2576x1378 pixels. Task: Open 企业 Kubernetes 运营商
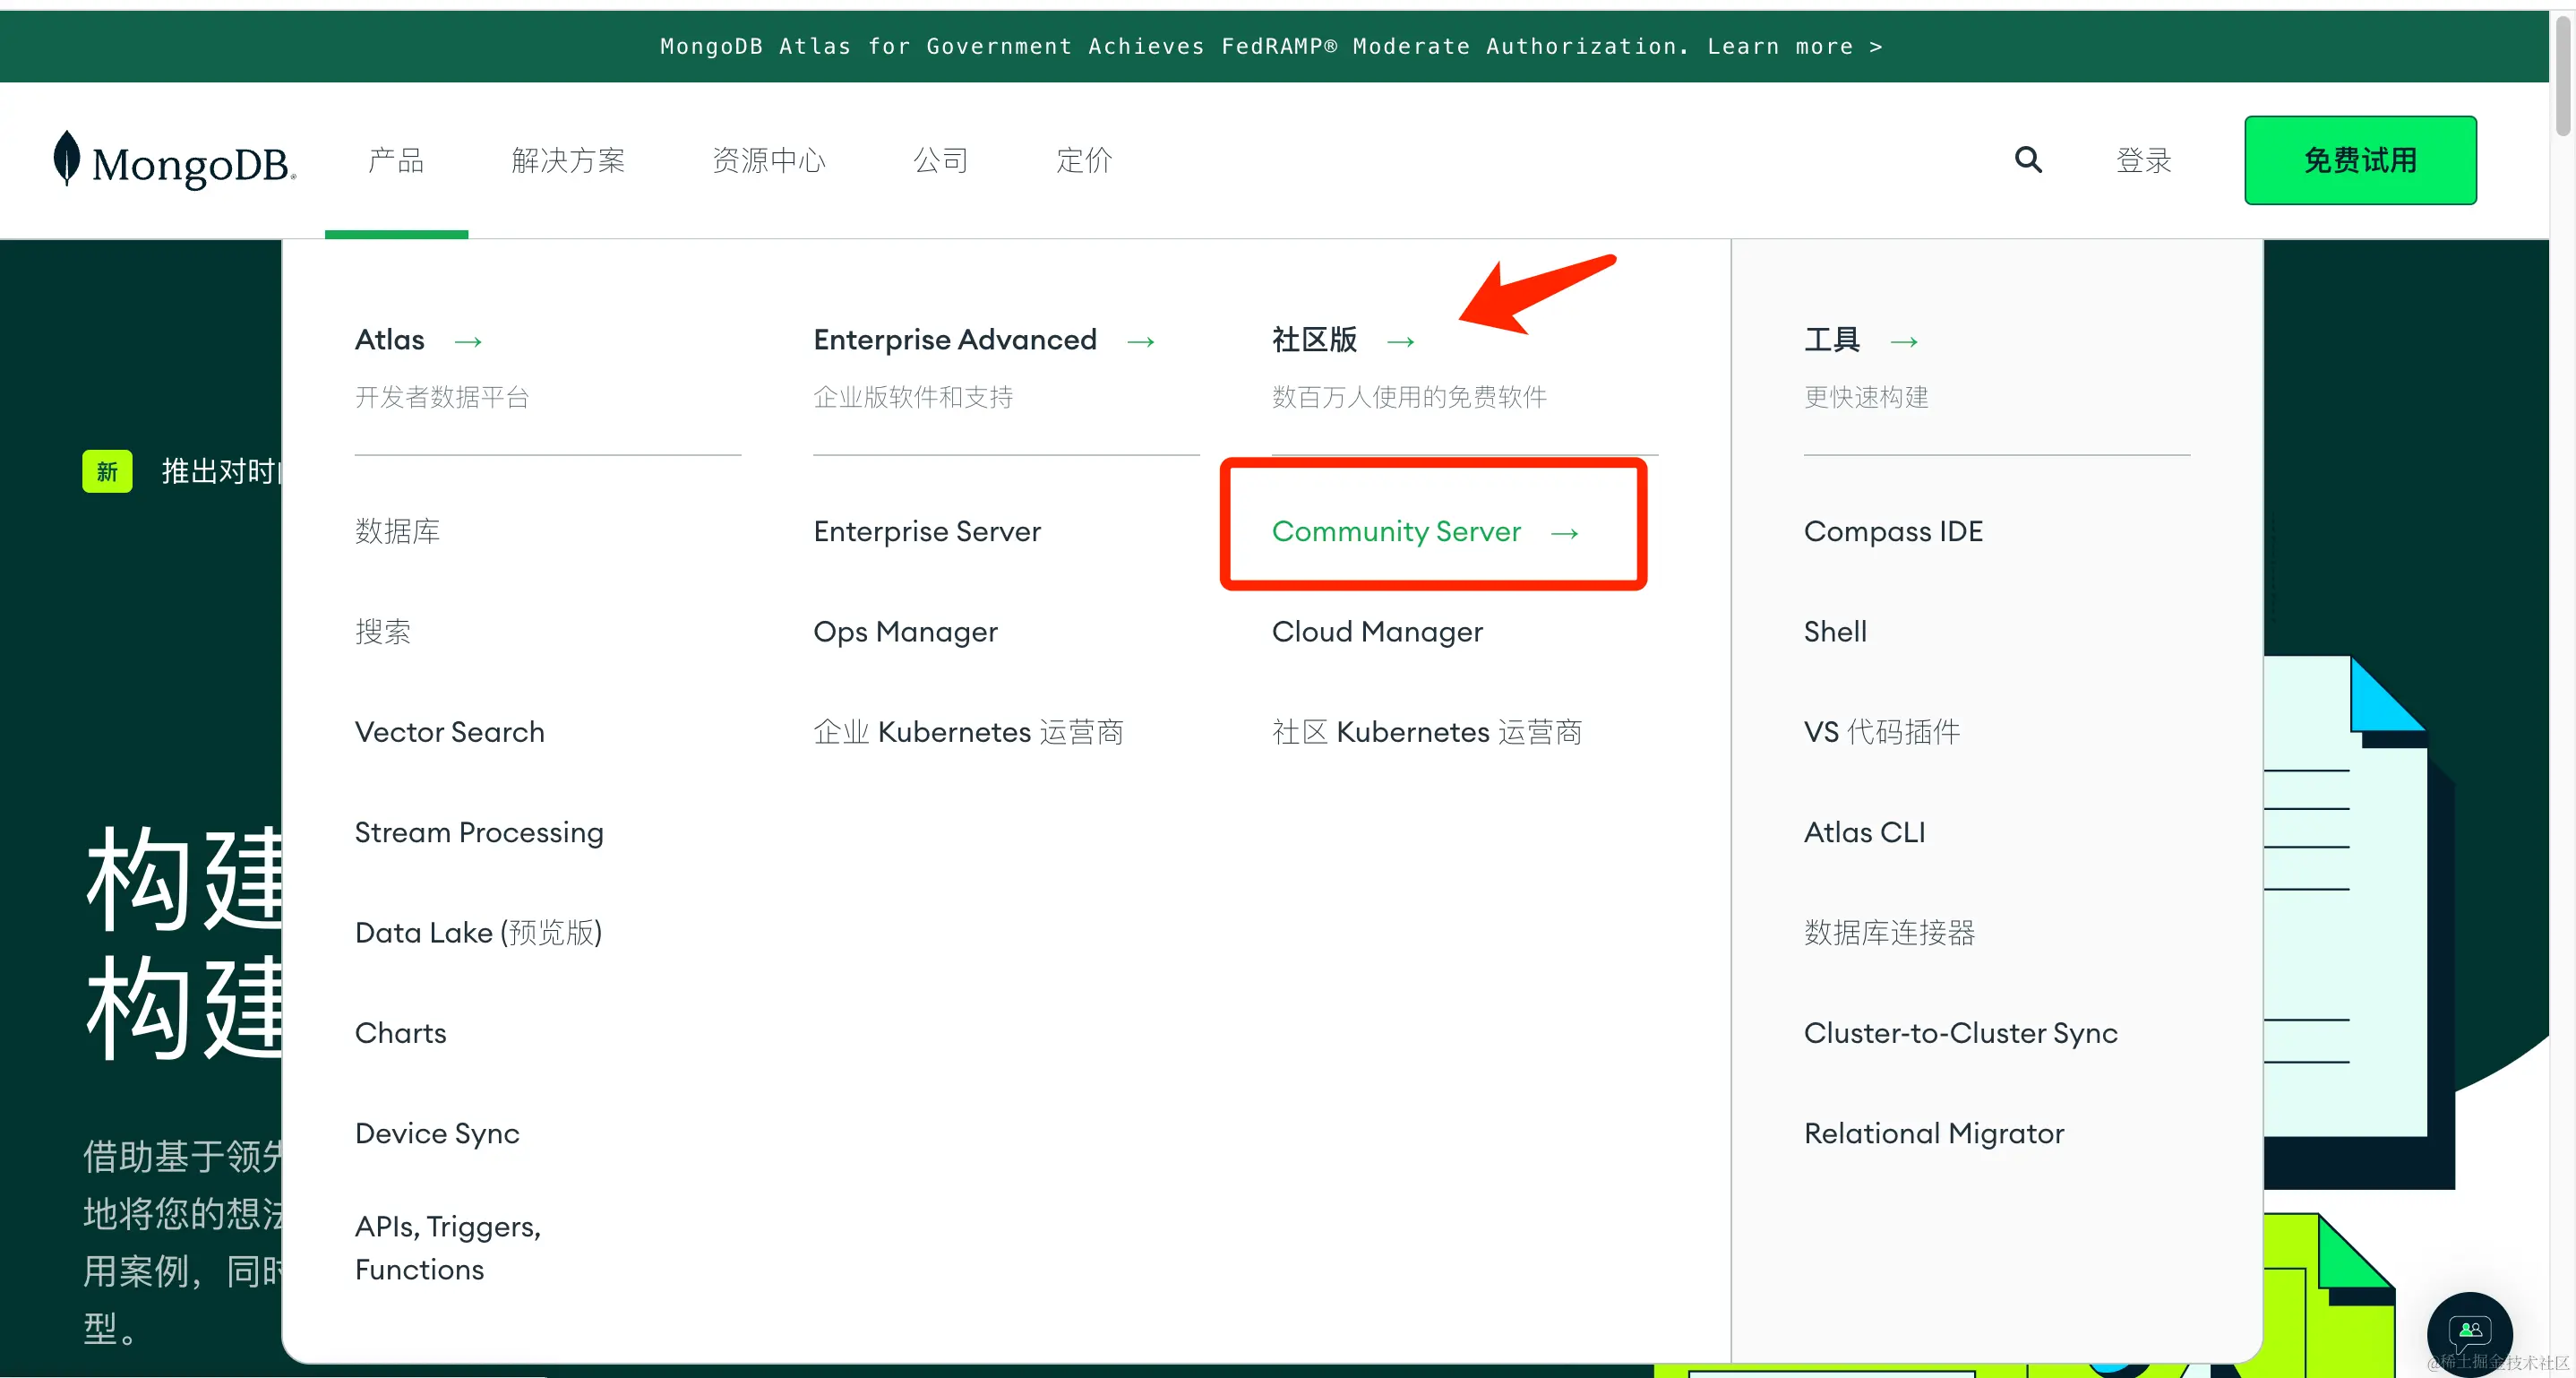[967, 732]
